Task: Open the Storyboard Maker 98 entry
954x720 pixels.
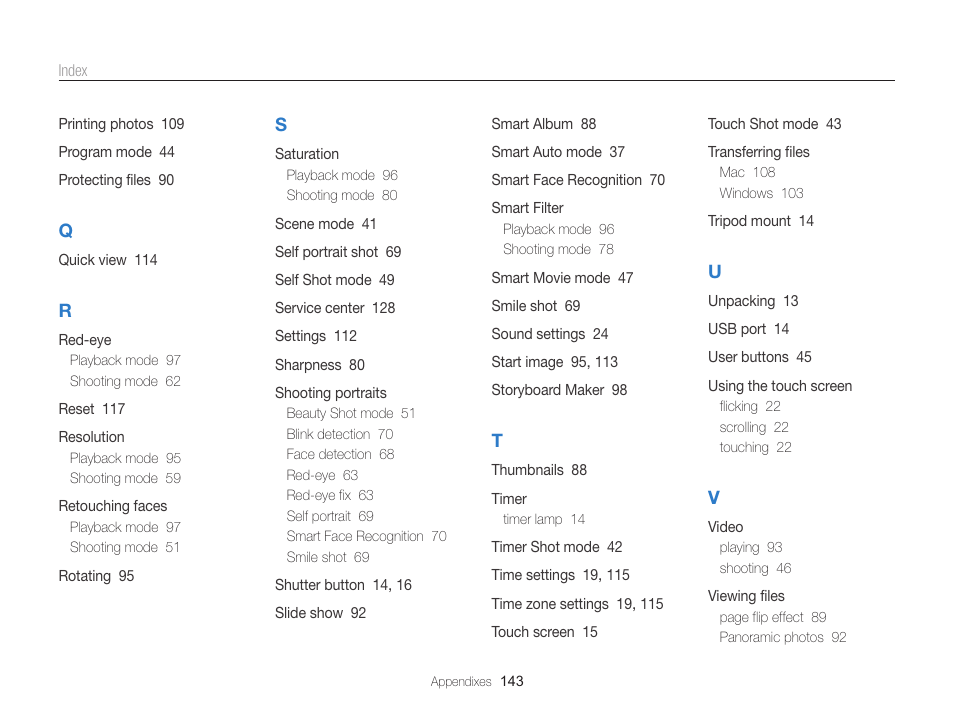Action: point(559,390)
